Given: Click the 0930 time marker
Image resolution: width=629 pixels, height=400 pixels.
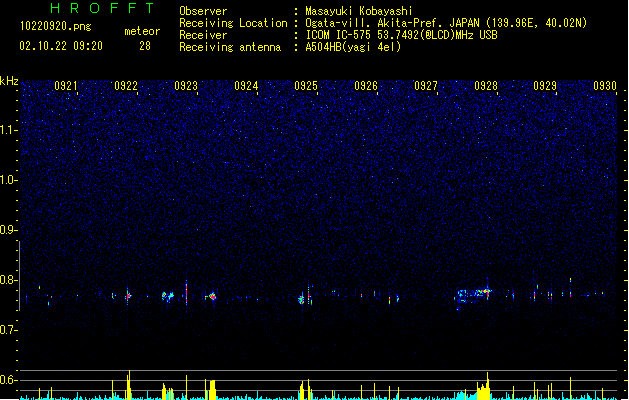Looking at the screenshot, I should (x=605, y=86).
